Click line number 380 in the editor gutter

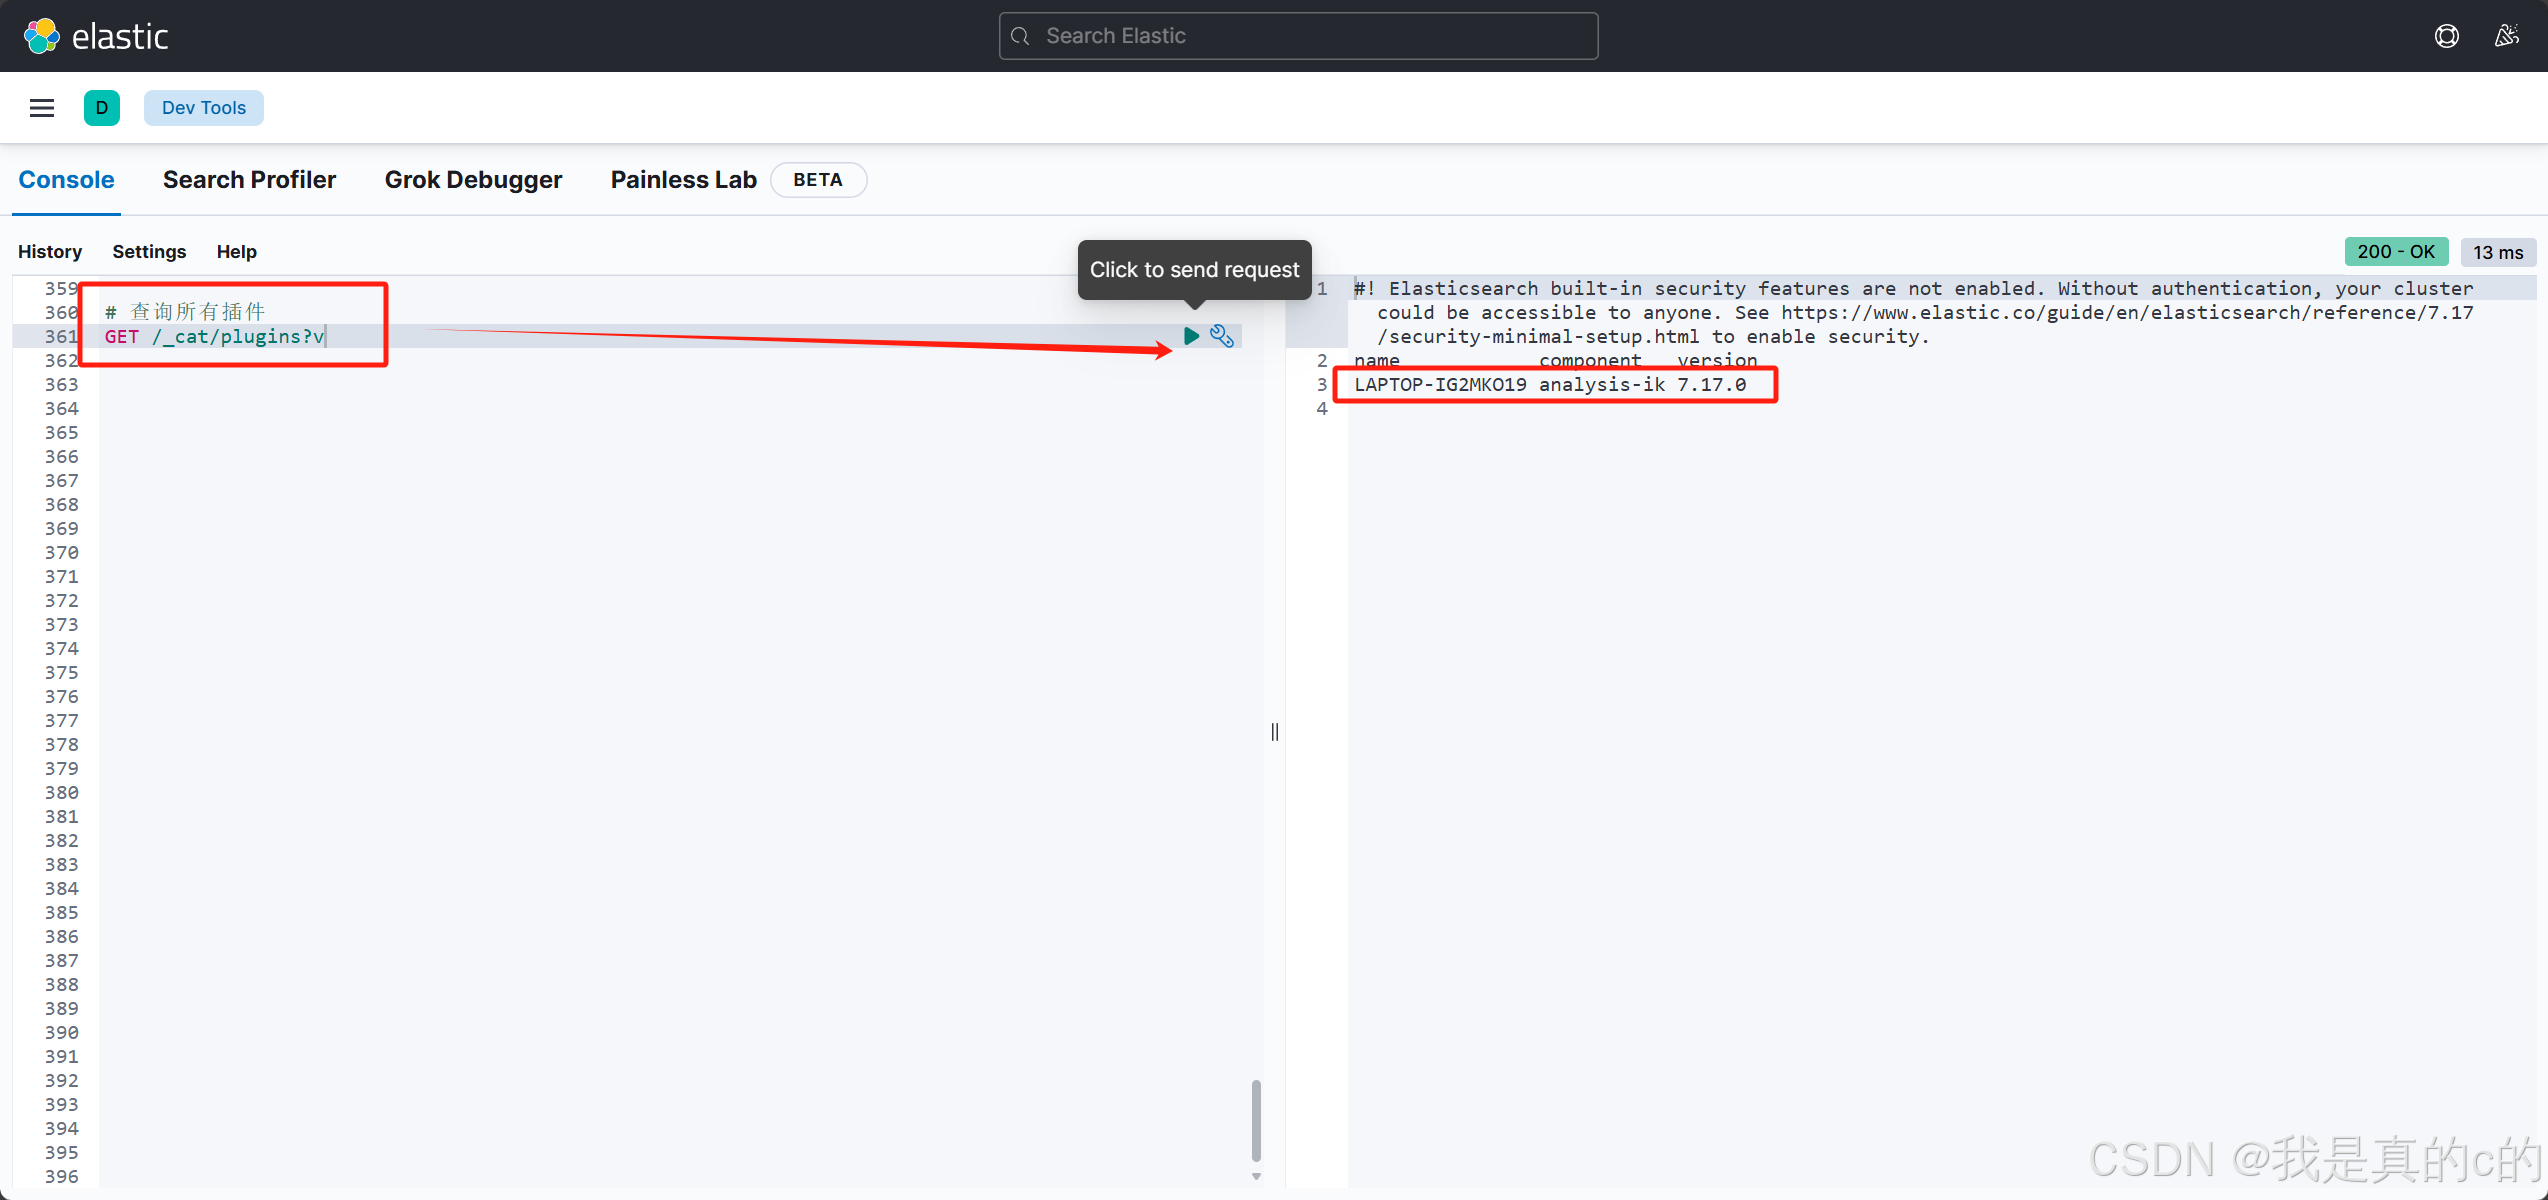(x=61, y=793)
